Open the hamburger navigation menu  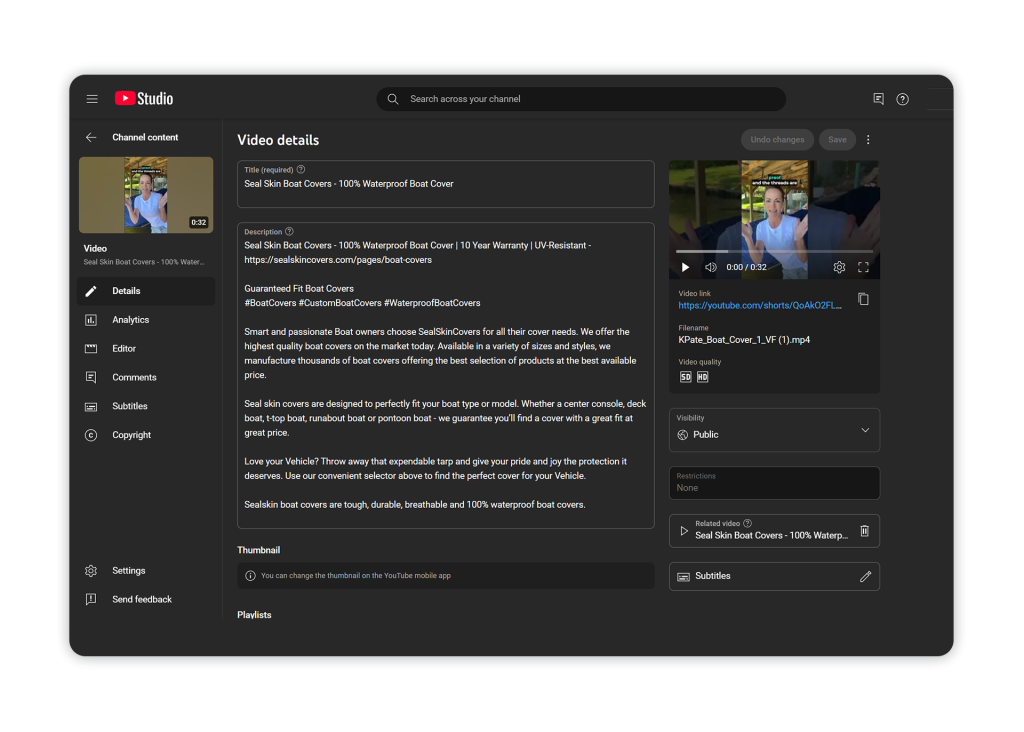tap(92, 99)
